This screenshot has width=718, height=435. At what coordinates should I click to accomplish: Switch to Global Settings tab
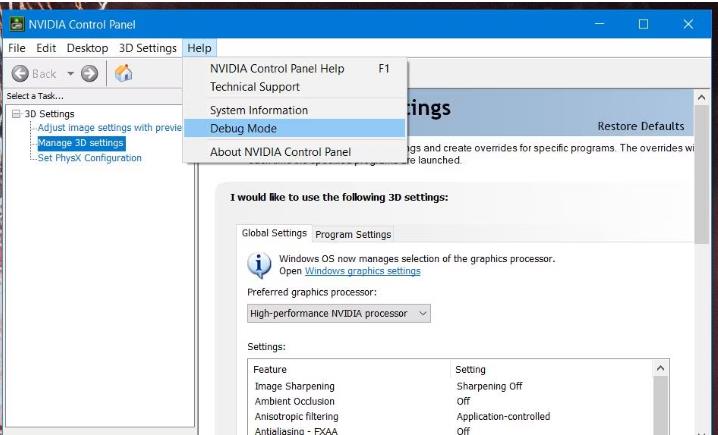coord(274,233)
